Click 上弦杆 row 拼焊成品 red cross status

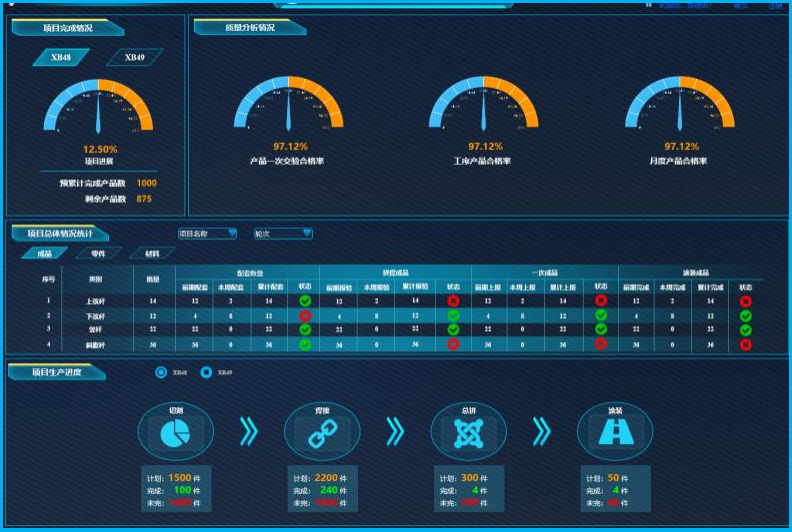coord(453,301)
